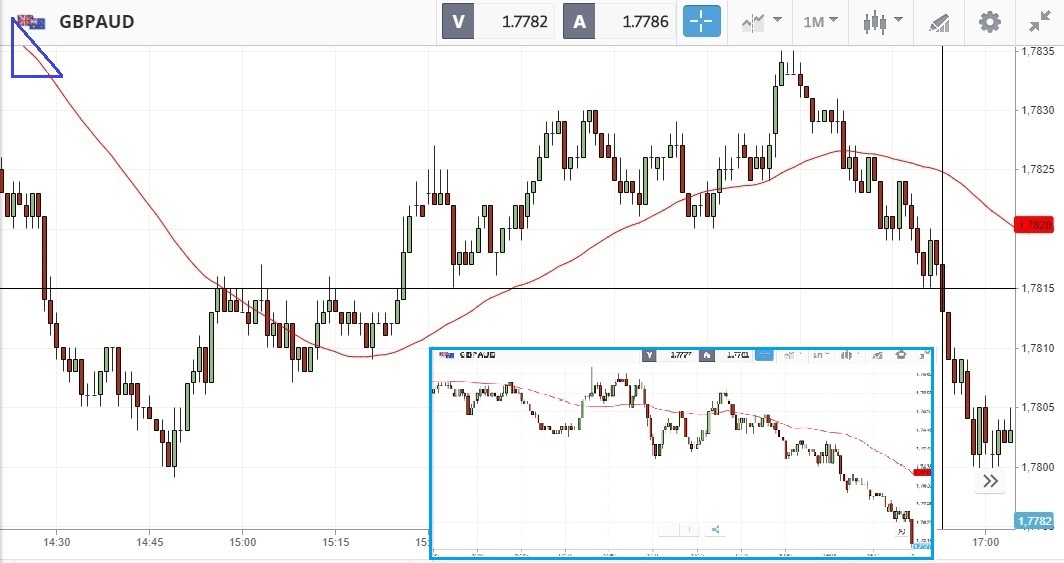
Task: Open the candlestick chart type dropdown
Action: tap(882, 21)
